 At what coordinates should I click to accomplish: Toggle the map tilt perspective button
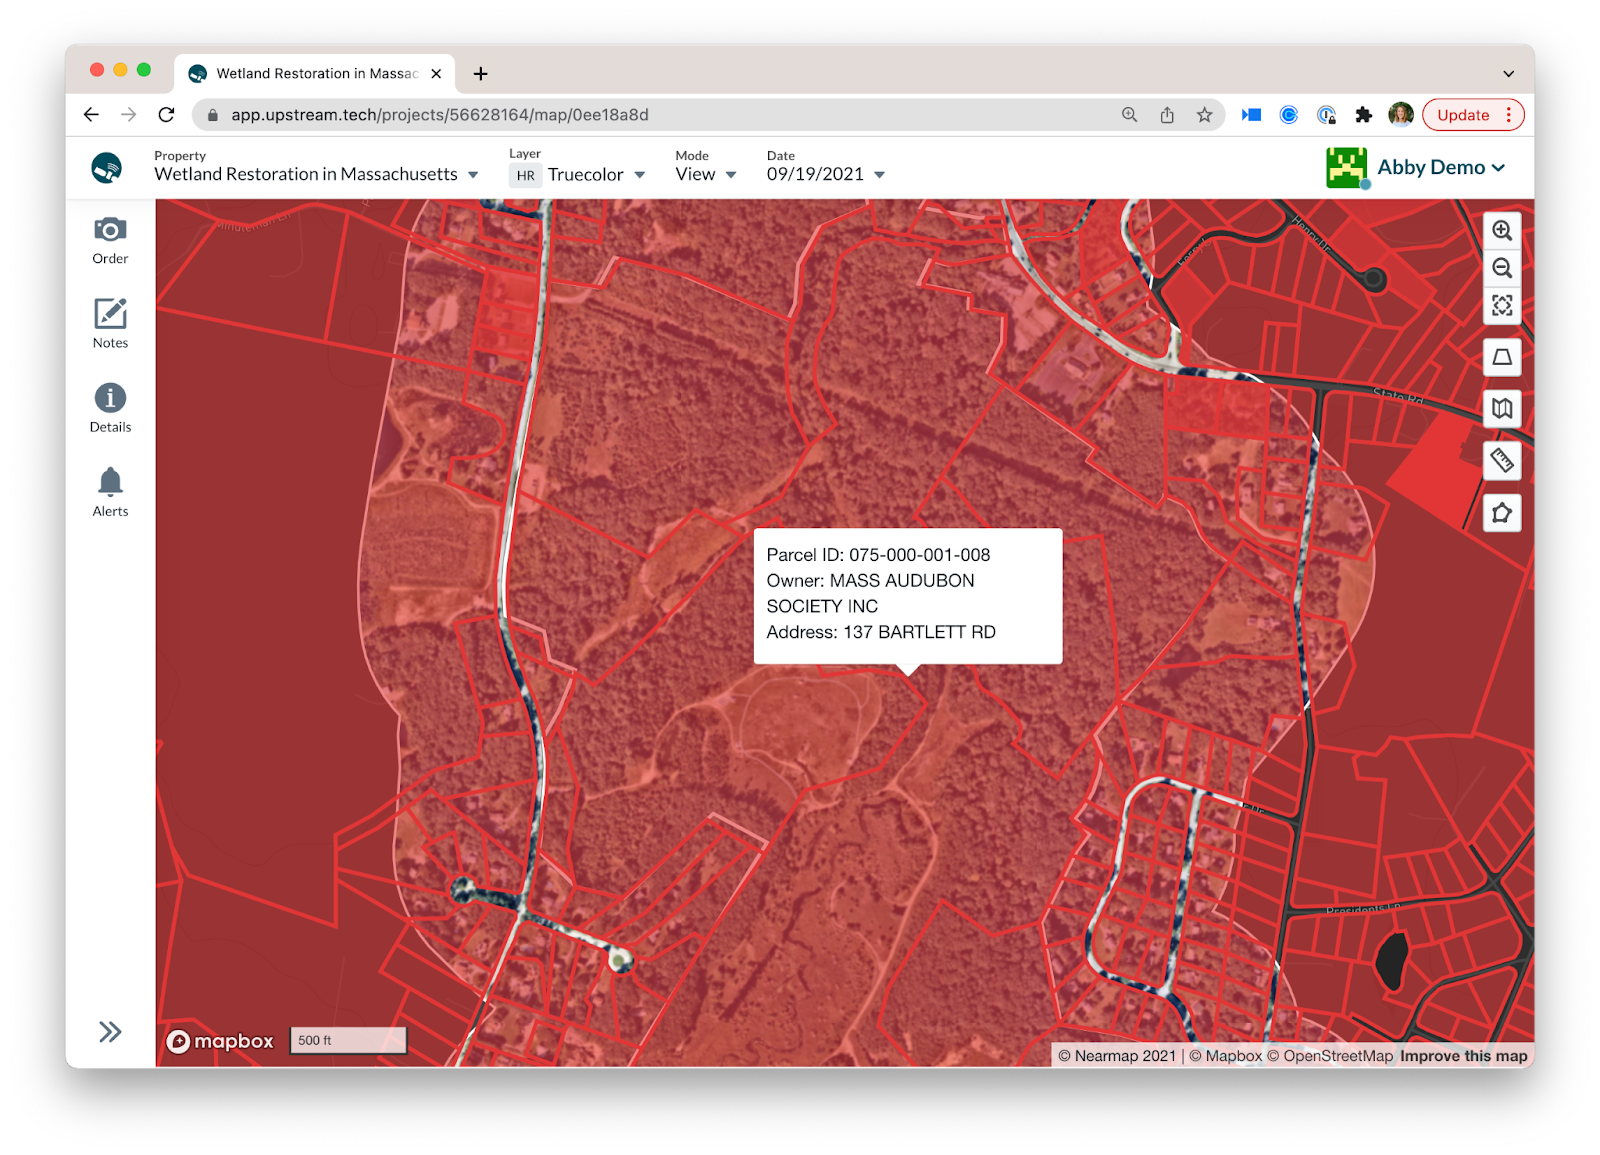coord(1501,357)
